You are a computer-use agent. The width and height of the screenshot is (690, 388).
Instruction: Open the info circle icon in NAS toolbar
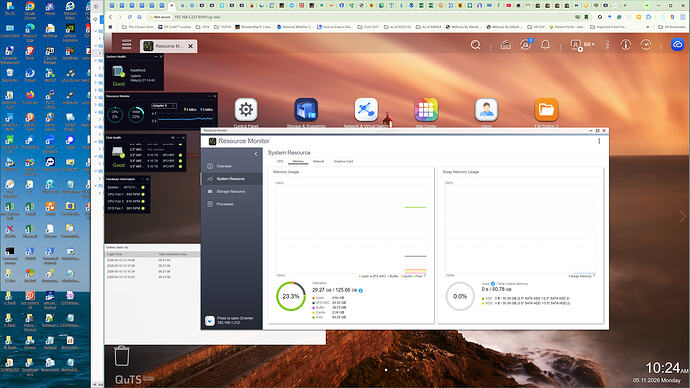[626, 45]
